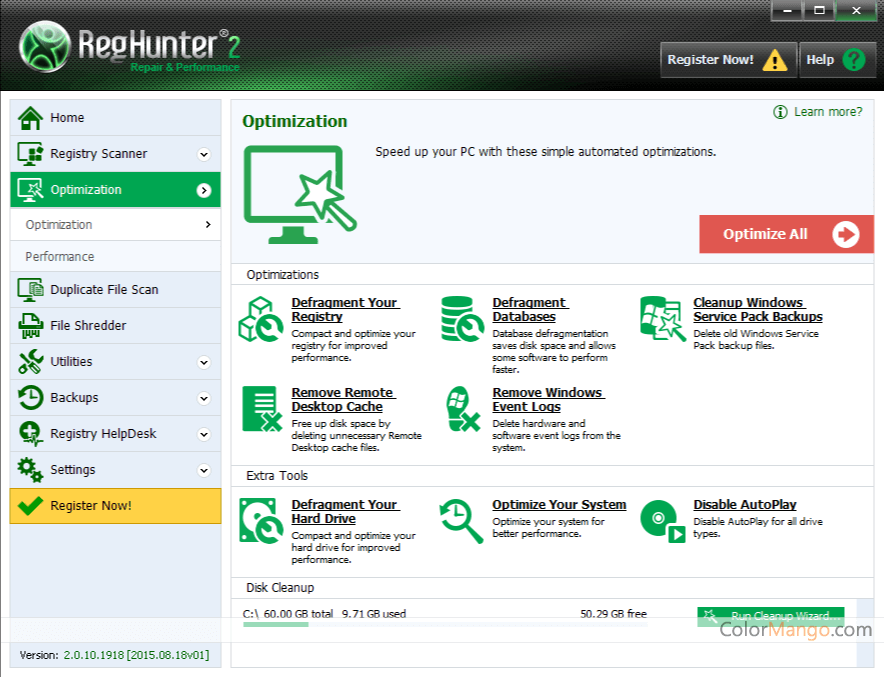This screenshot has height=677, width=884.
Task: Click the Registry Scanner sidebar icon
Action: [30, 154]
